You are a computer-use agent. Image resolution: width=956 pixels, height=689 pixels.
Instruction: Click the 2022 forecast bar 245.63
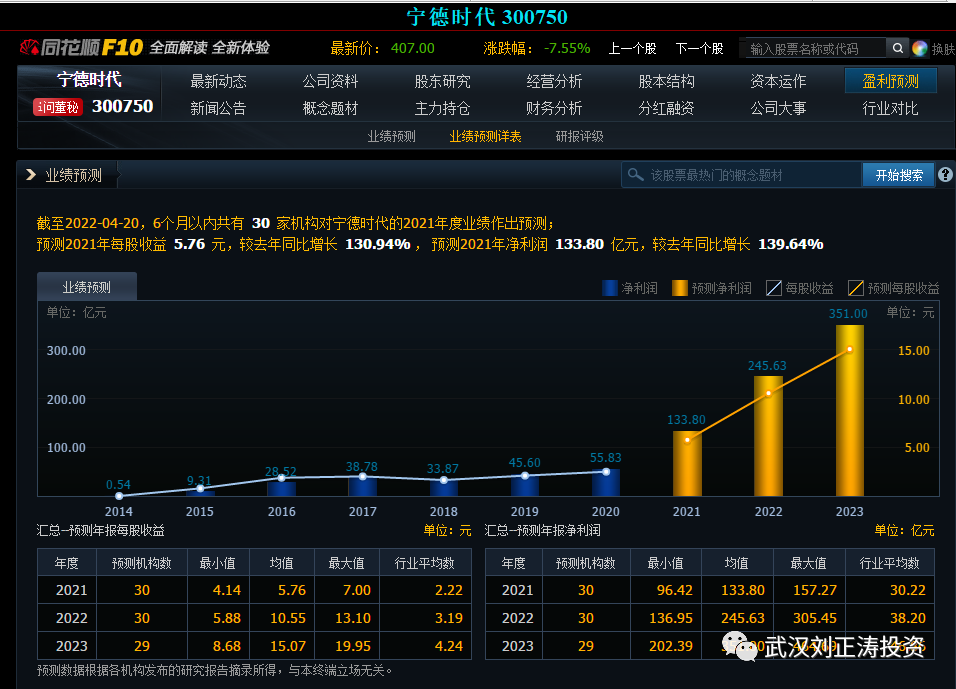tap(768, 436)
